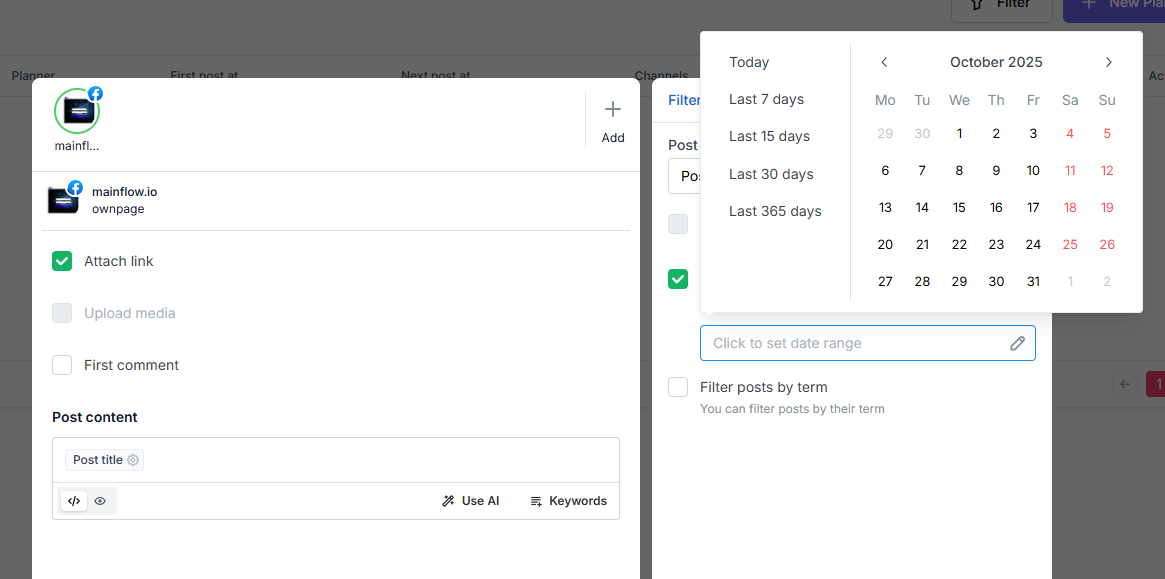Go to next month in calendar
Screen dimensions: 1165x579
point(1108,62)
